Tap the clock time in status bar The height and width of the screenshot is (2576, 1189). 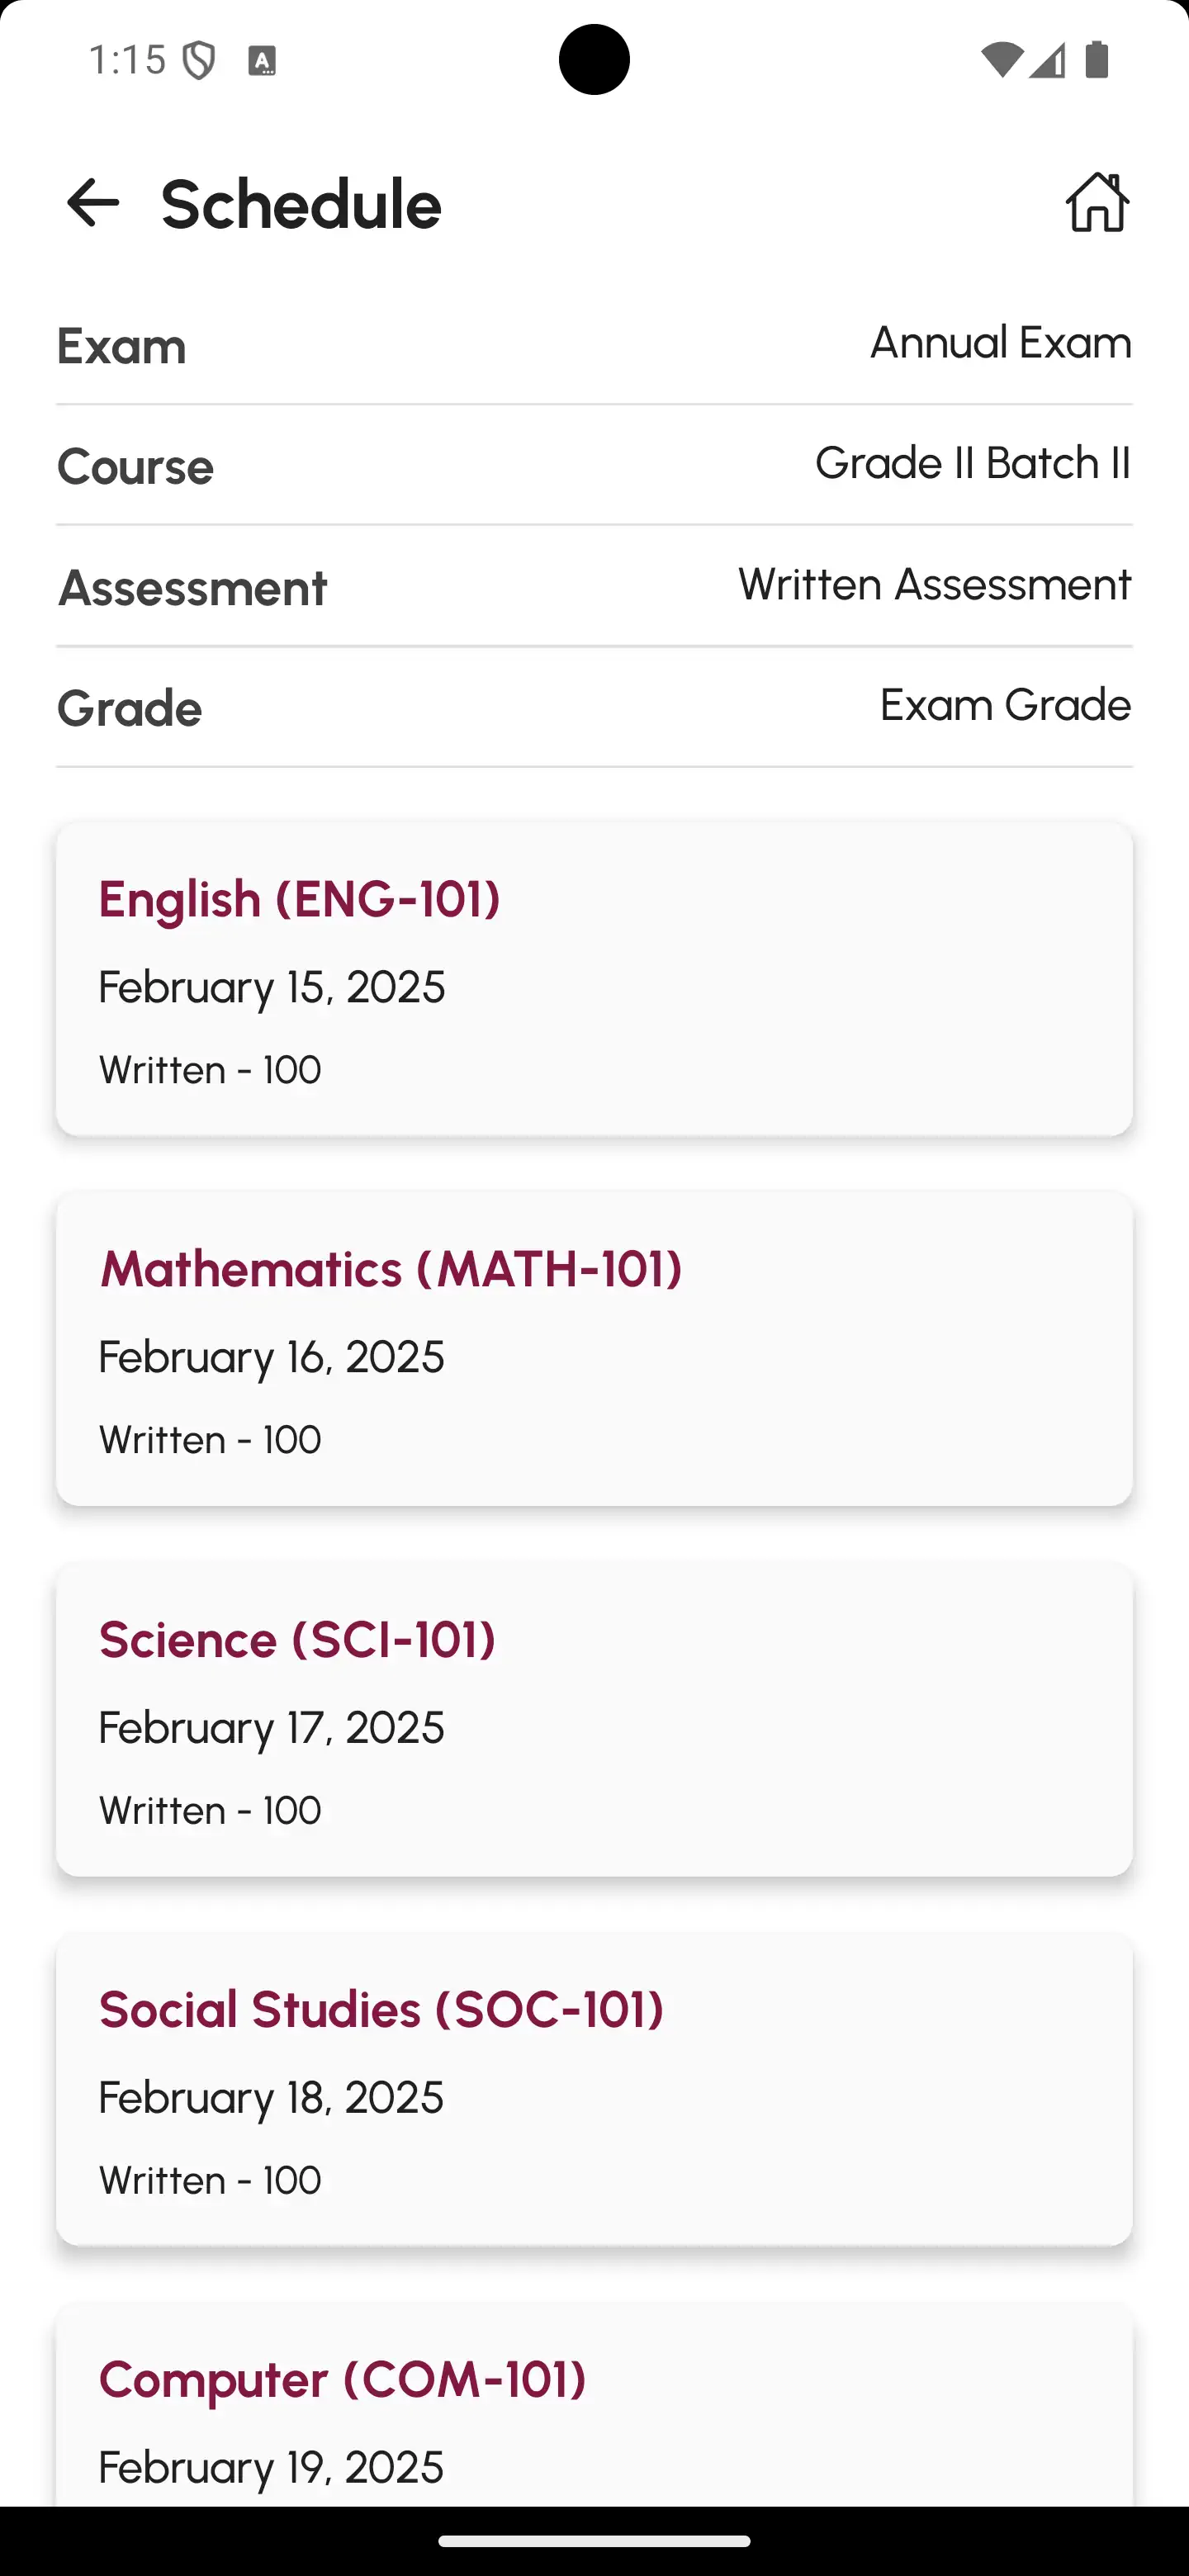pyautogui.click(x=127, y=60)
